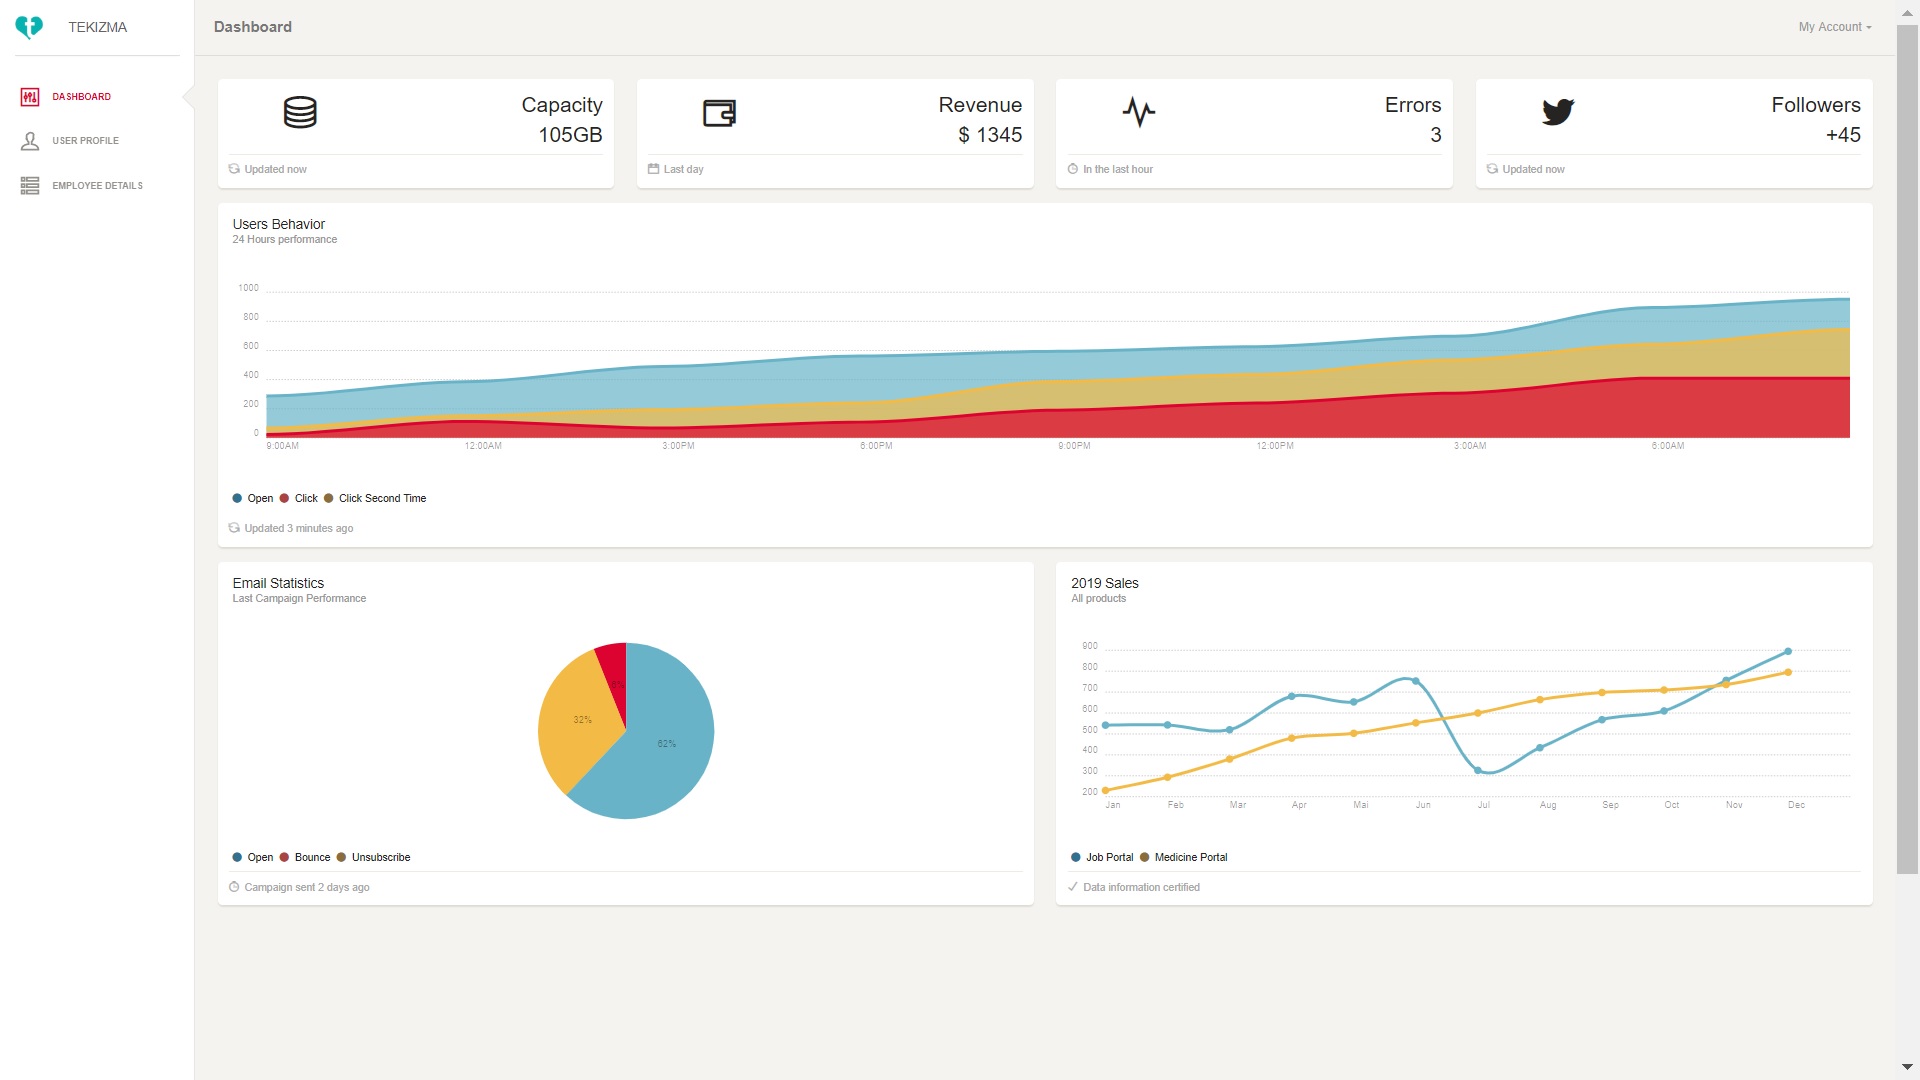Click the Email Statistics pie chart
Viewport: 1920px width, 1080px height.
click(x=626, y=730)
